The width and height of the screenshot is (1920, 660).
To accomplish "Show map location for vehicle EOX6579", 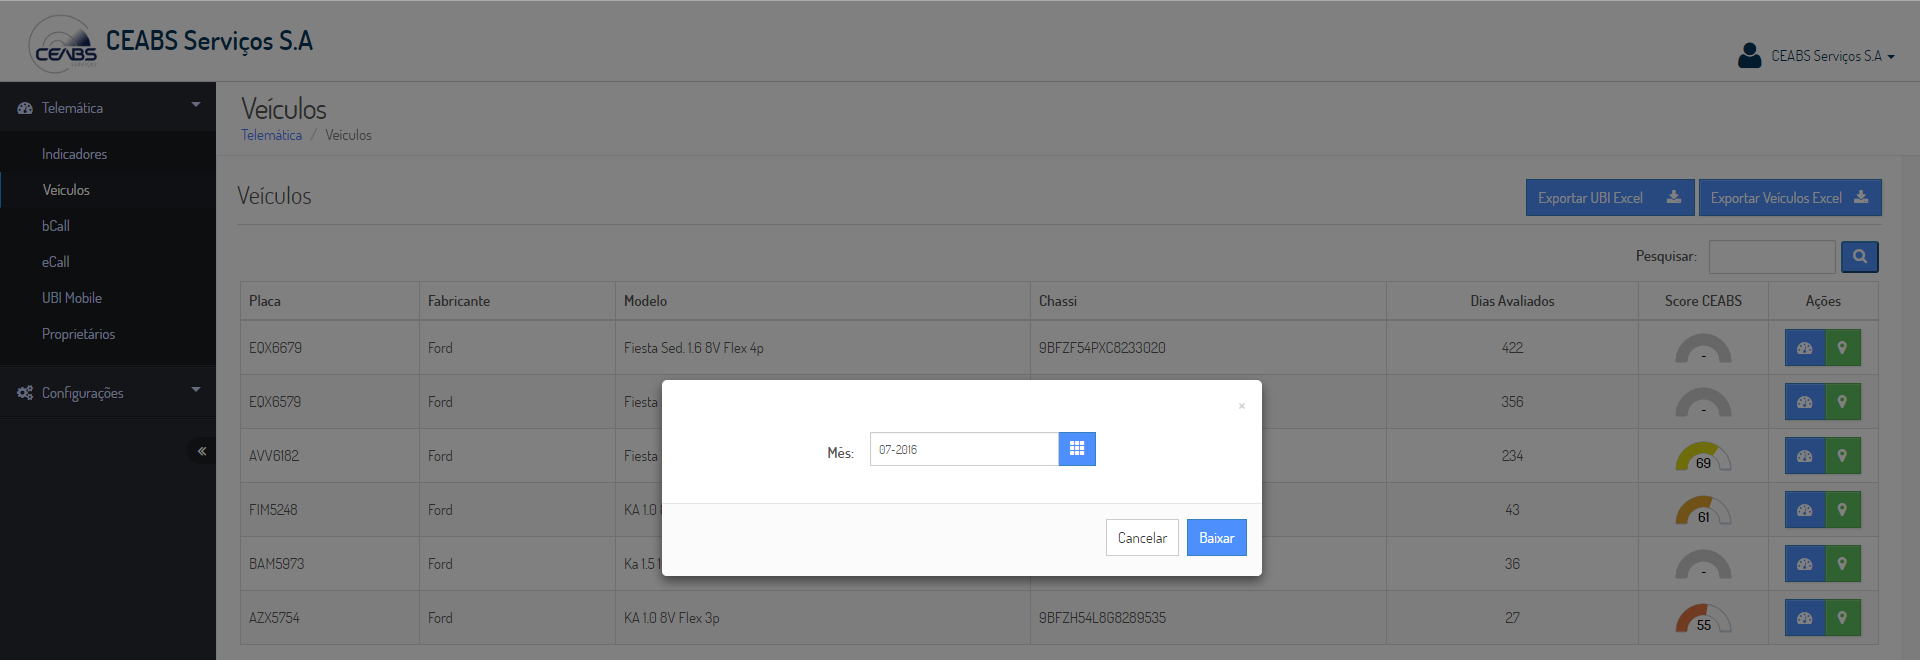I will pyautogui.click(x=1843, y=402).
